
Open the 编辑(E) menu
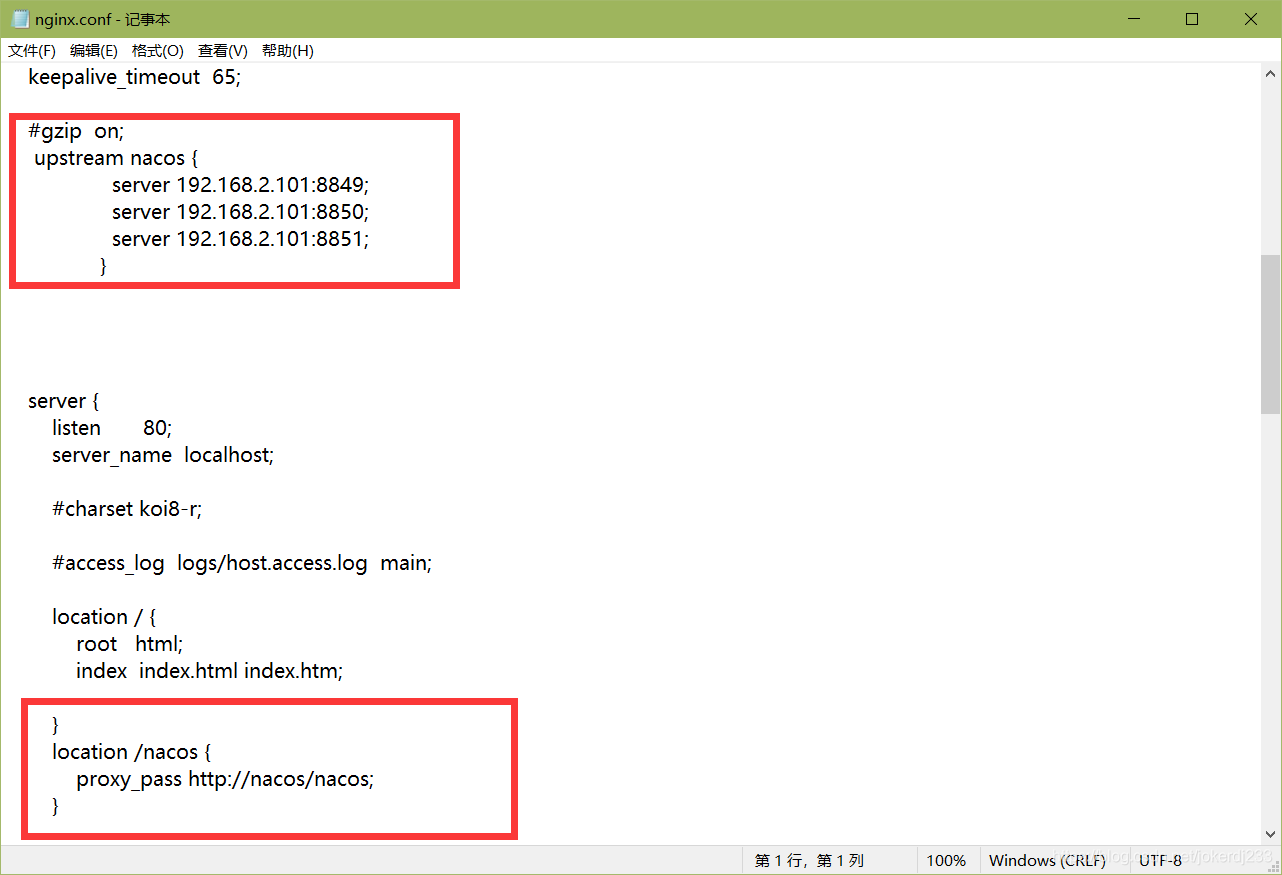(x=94, y=50)
